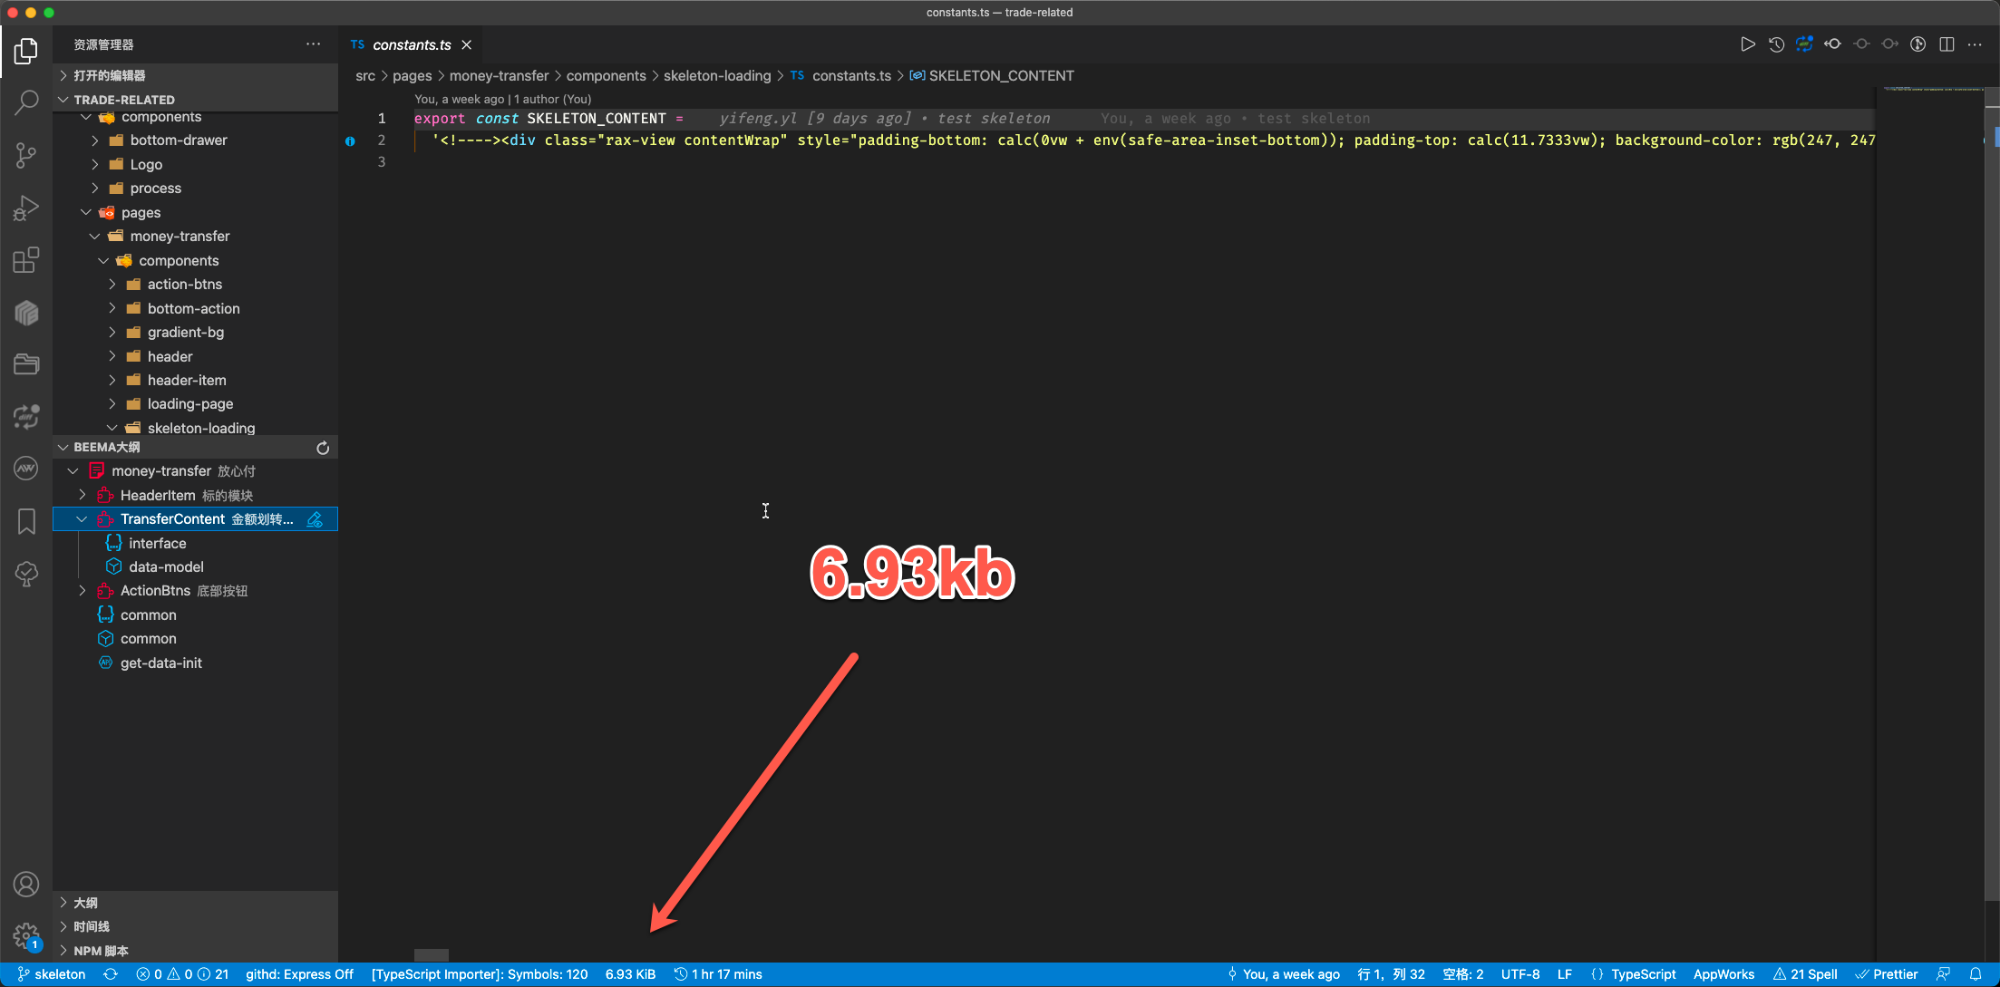This screenshot has width=2000, height=987.
Task: Click the '1 author (You)' code lens
Action: (x=552, y=99)
